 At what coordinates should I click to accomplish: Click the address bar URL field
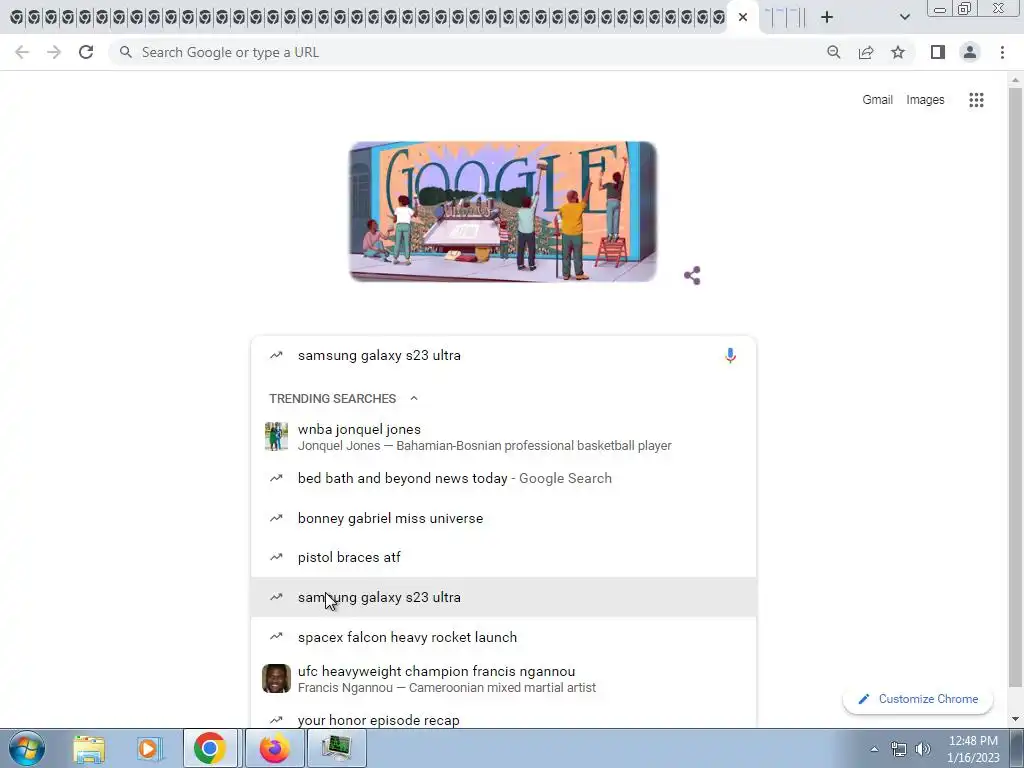click(470, 52)
